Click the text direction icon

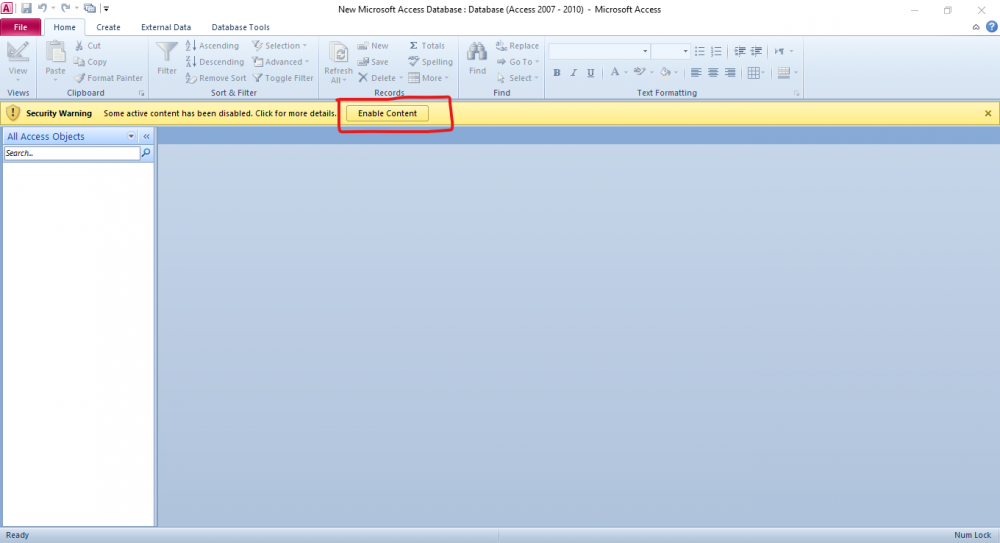point(779,51)
